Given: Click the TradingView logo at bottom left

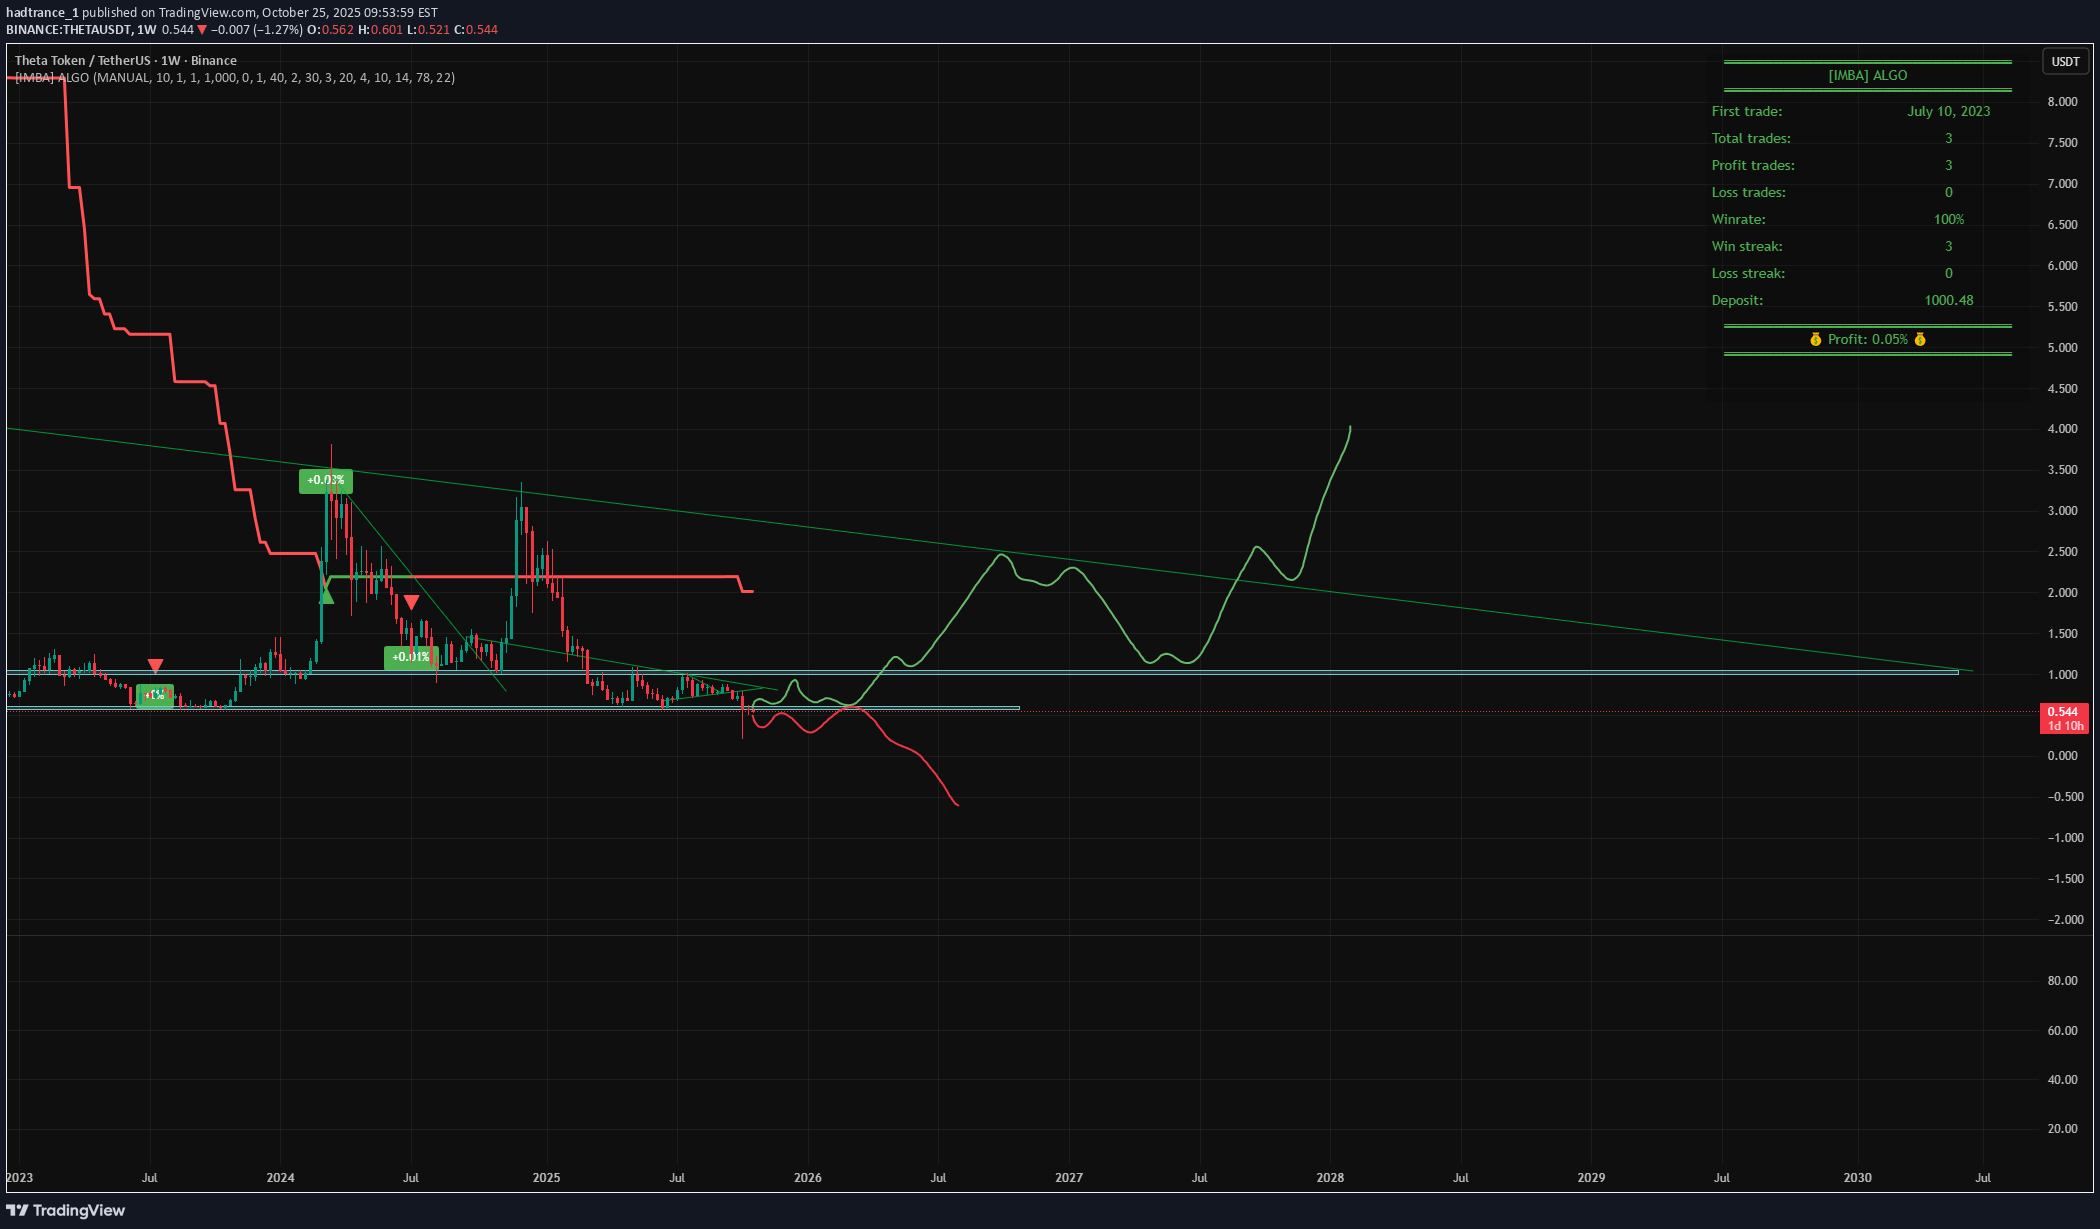Looking at the screenshot, I should (66, 1210).
